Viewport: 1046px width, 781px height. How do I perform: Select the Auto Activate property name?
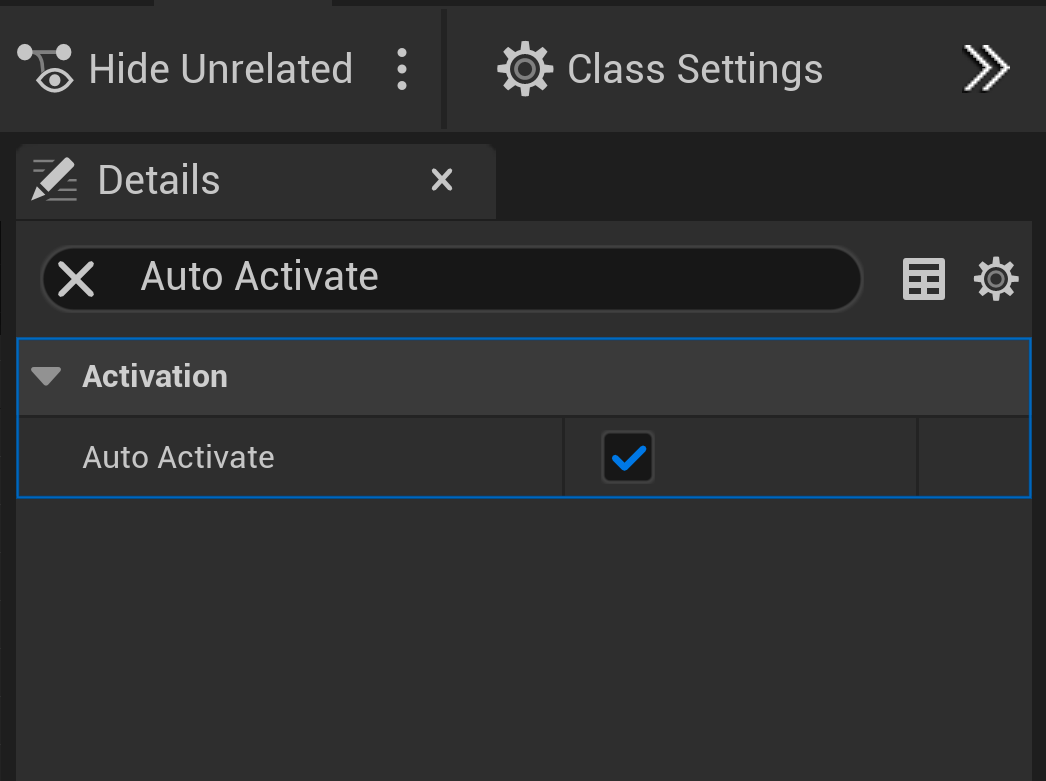click(178, 458)
